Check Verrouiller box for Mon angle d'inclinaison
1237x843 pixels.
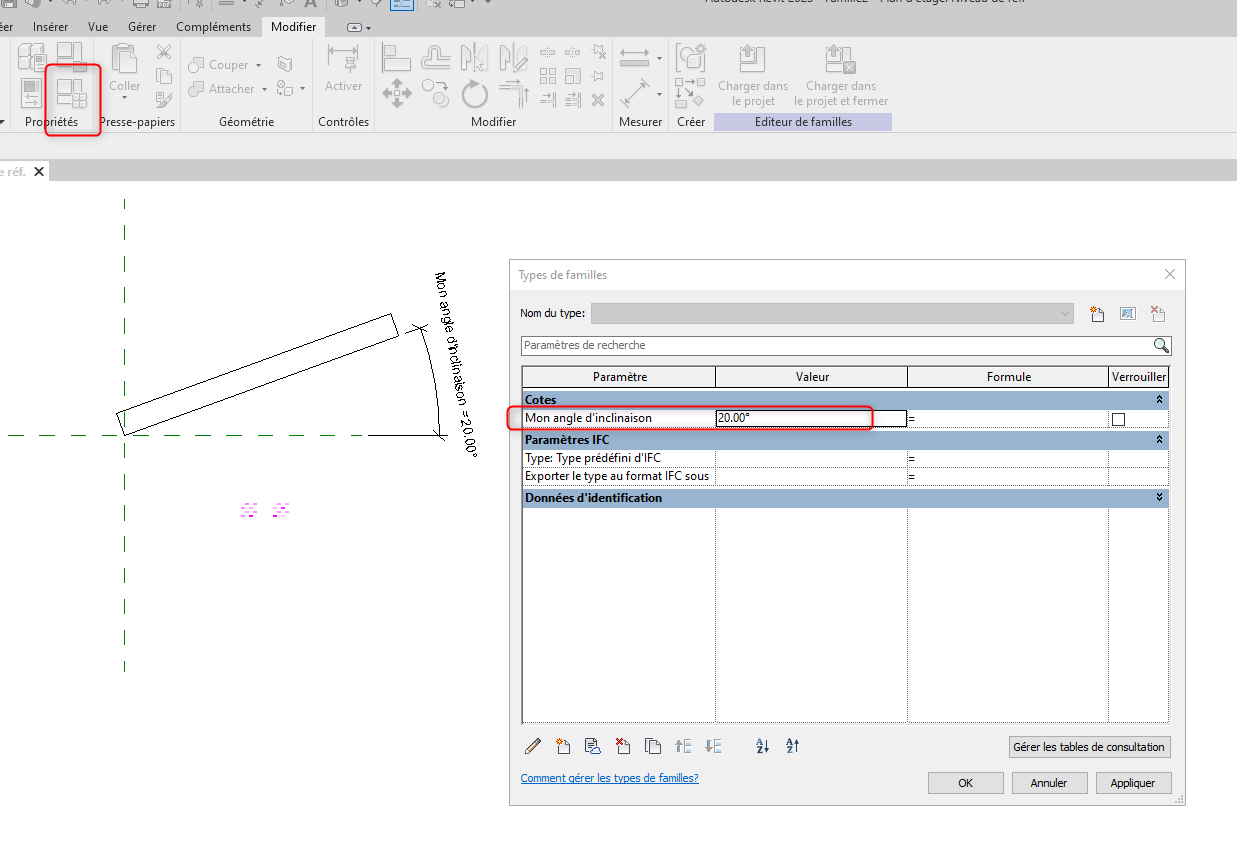pyautogui.click(x=1118, y=419)
